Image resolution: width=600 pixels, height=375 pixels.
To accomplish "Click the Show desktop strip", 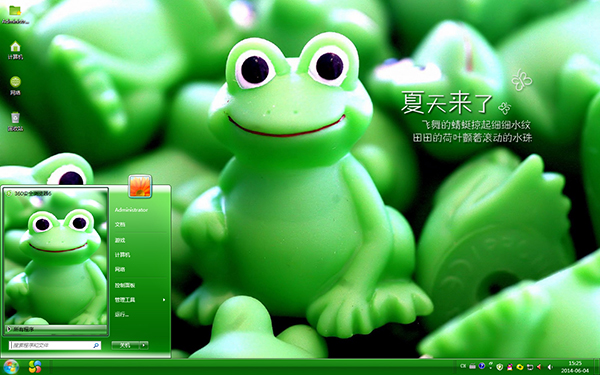I will pyautogui.click(x=597, y=367).
